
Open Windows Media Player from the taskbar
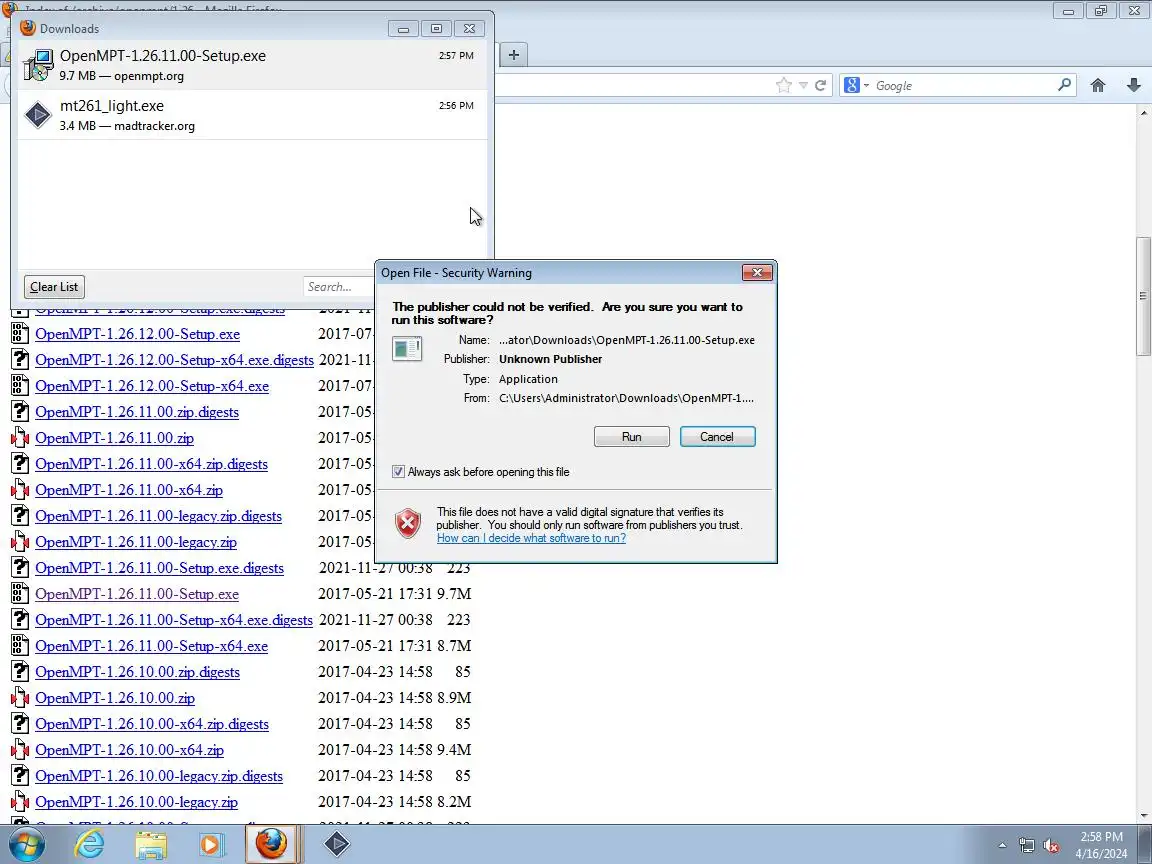click(211, 844)
